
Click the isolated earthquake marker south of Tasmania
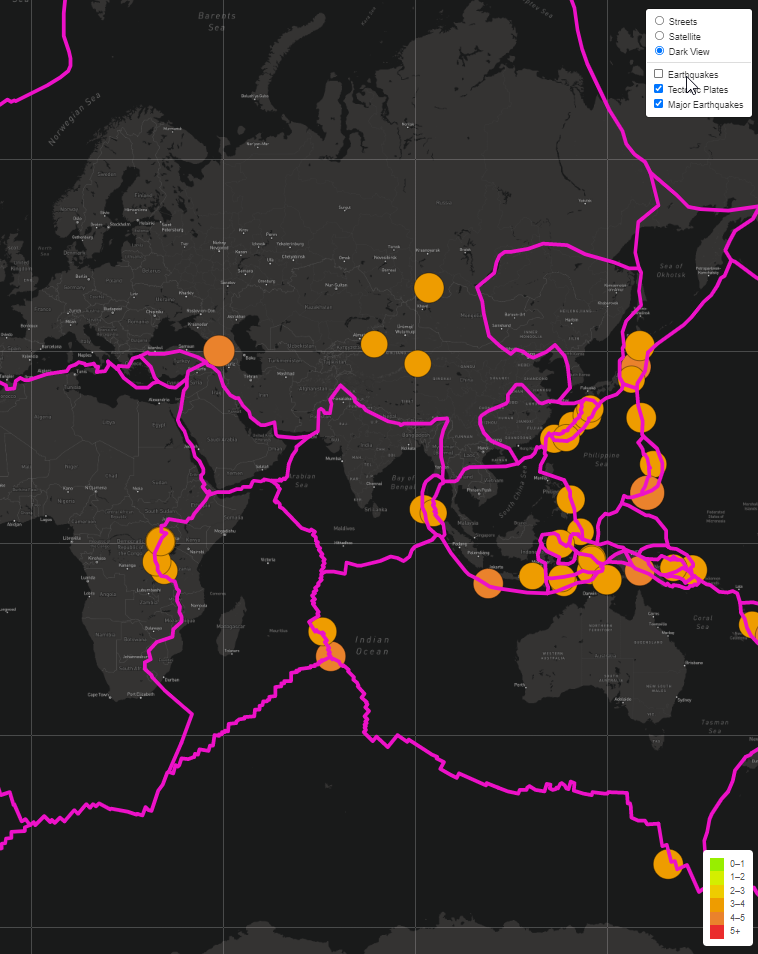click(x=668, y=863)
